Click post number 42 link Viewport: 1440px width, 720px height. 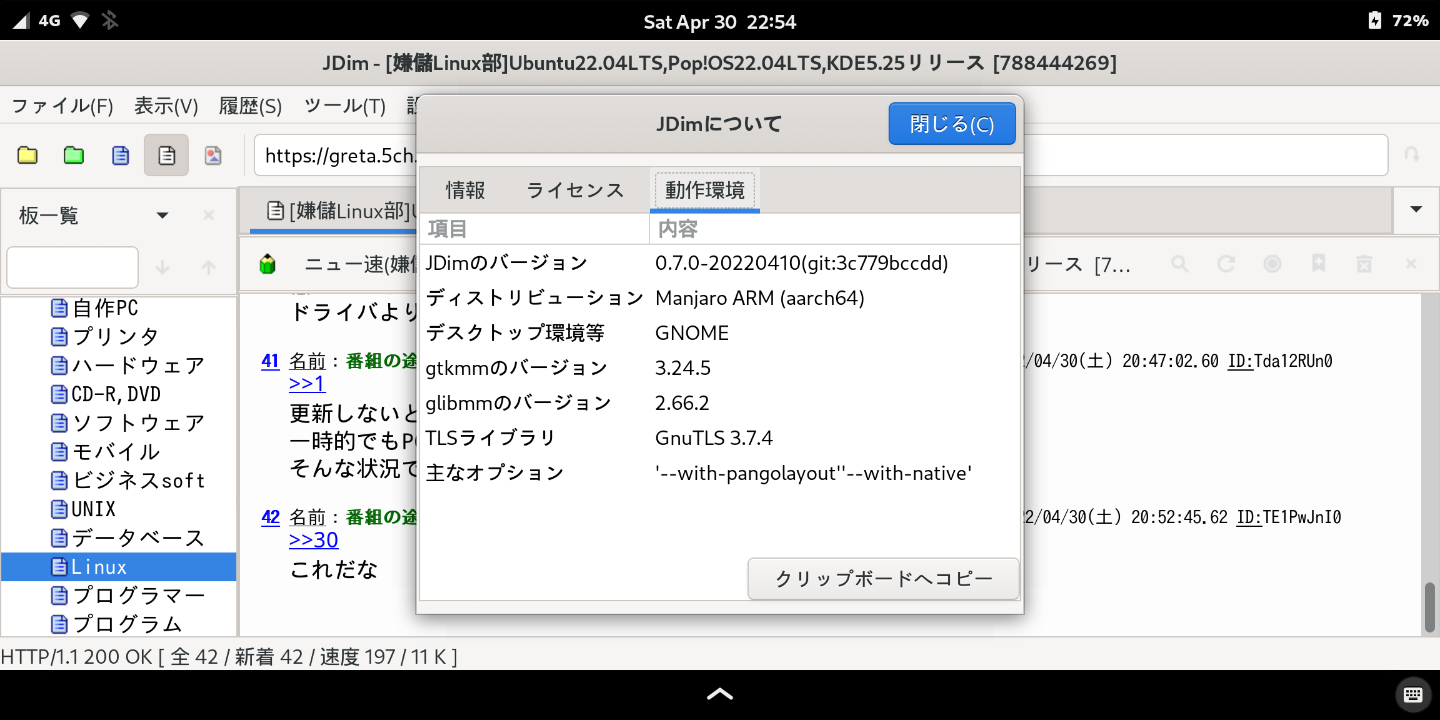[x=270, y=517]
